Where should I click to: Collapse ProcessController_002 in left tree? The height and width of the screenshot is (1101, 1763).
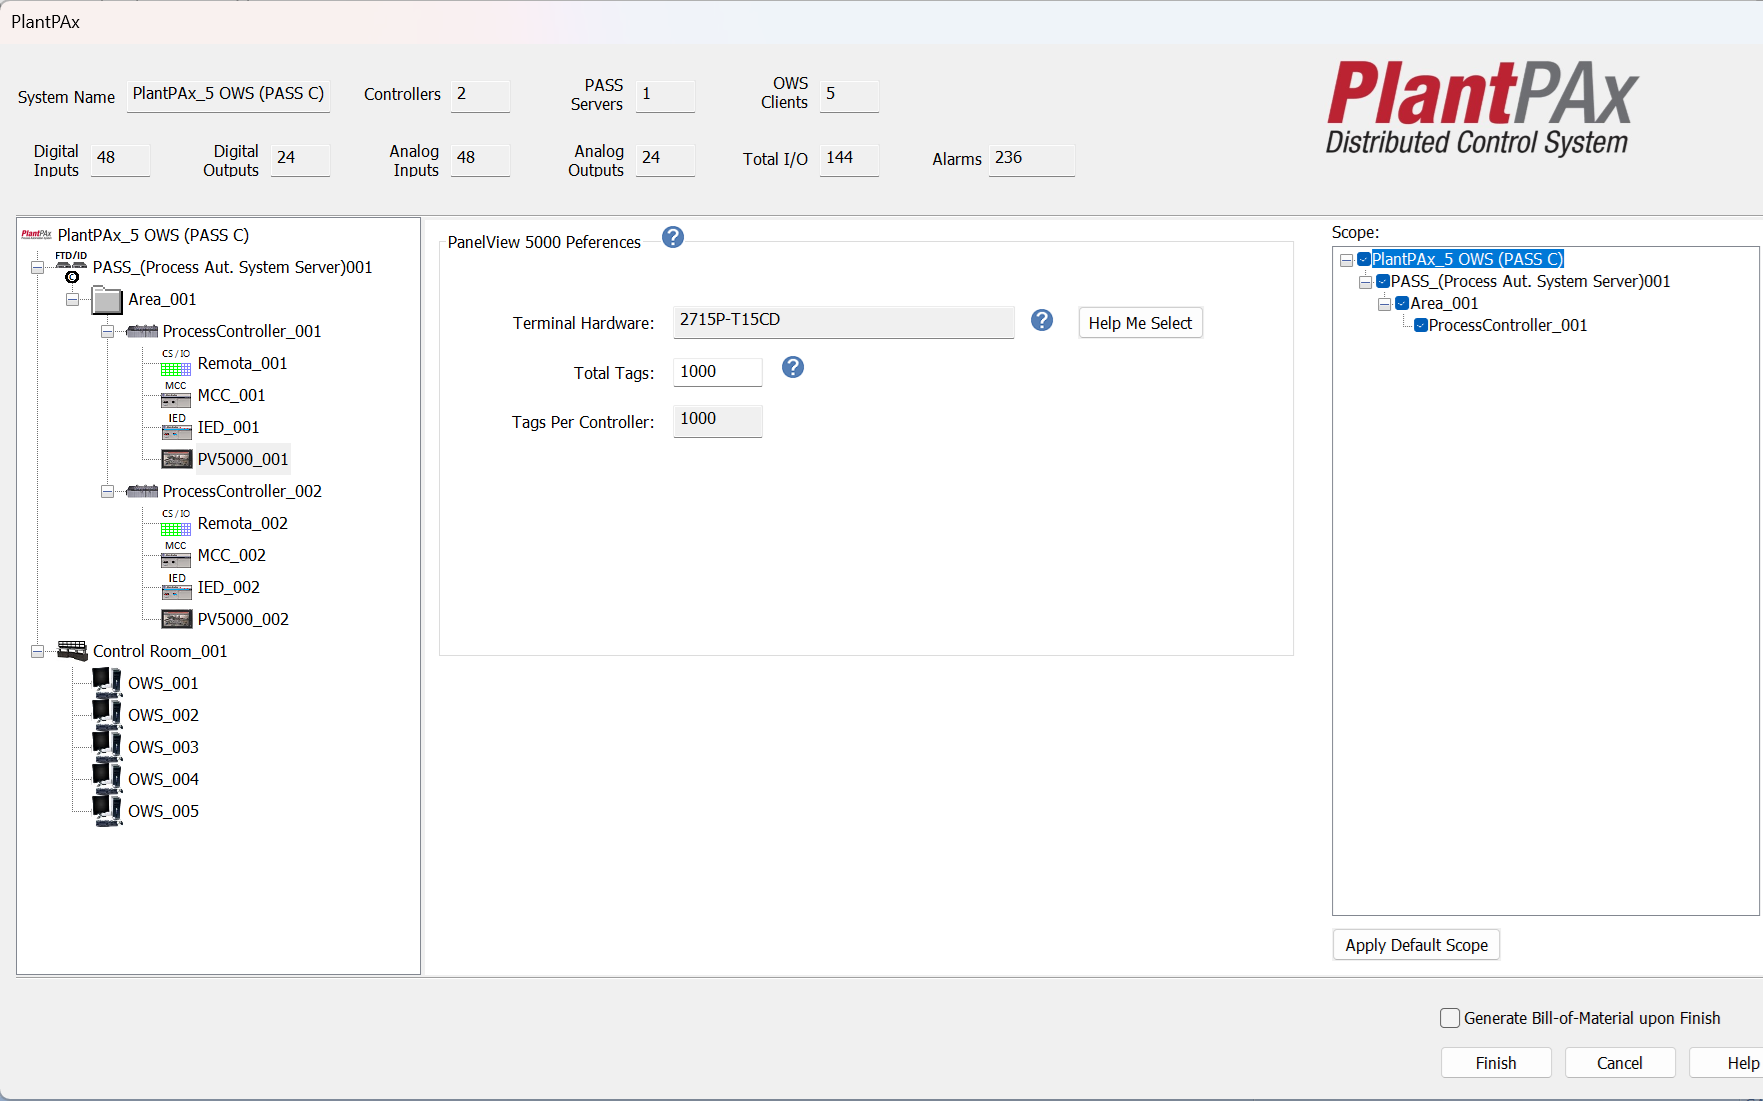107,491
